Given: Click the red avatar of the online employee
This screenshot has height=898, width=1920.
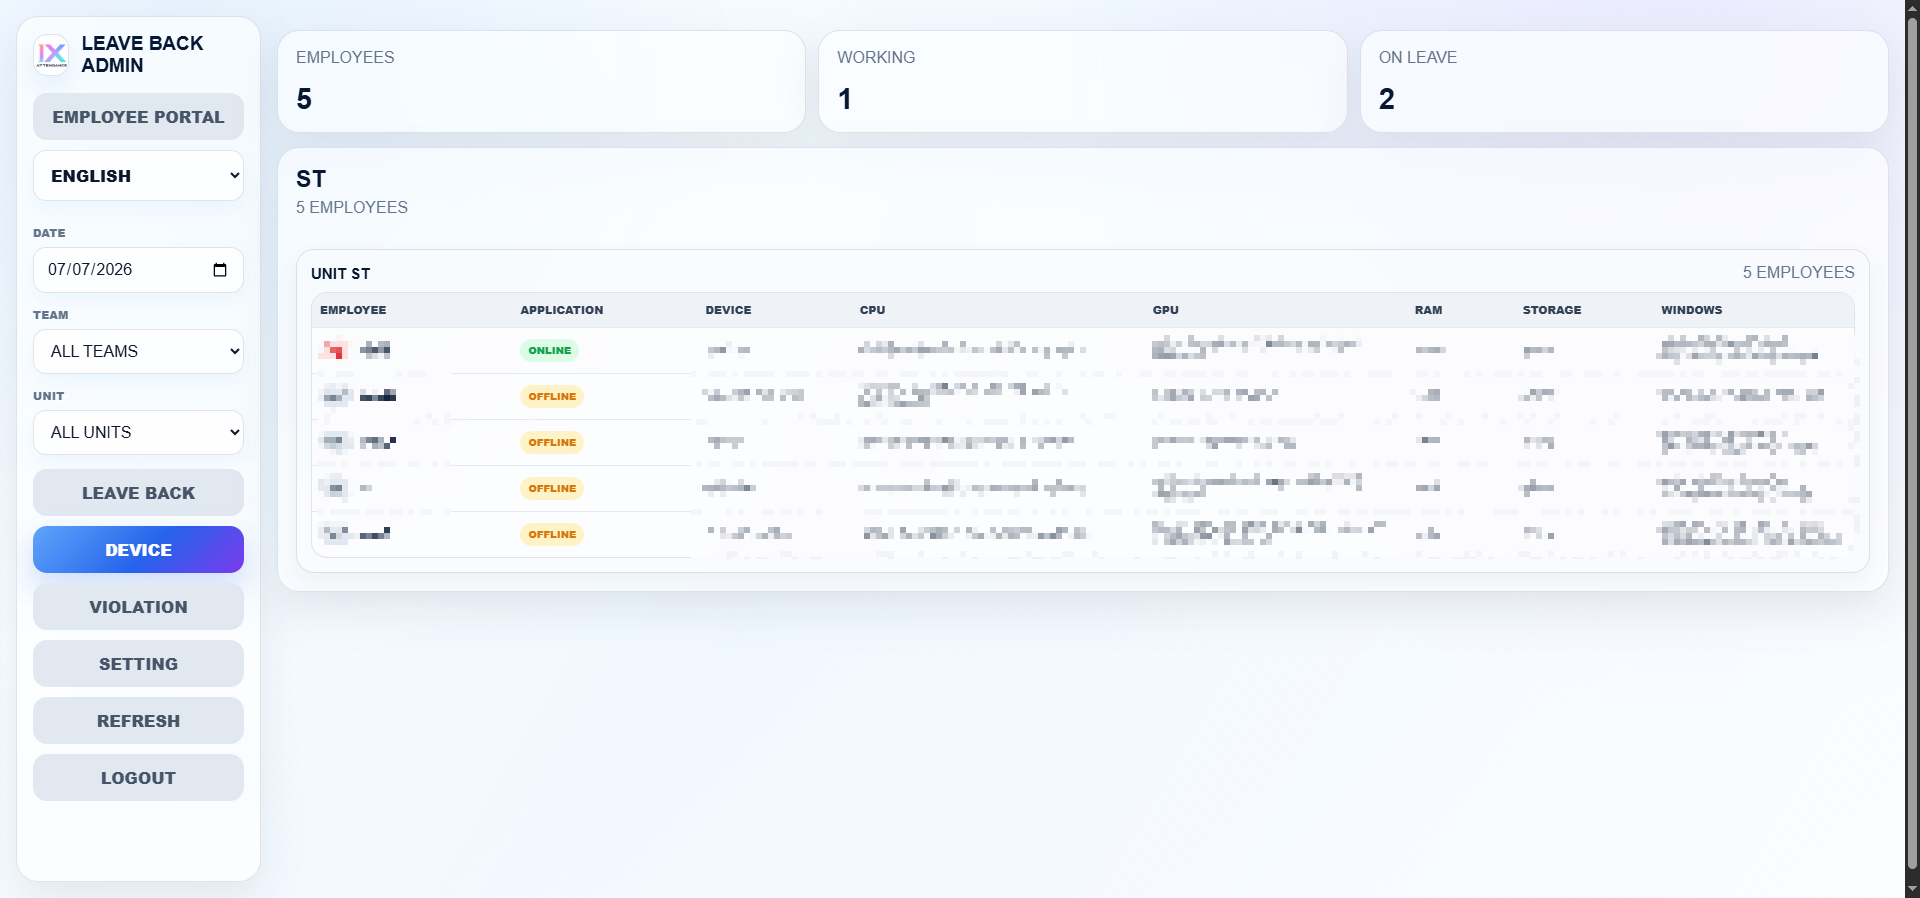Looking at the screenshot, I should (334, 350).
